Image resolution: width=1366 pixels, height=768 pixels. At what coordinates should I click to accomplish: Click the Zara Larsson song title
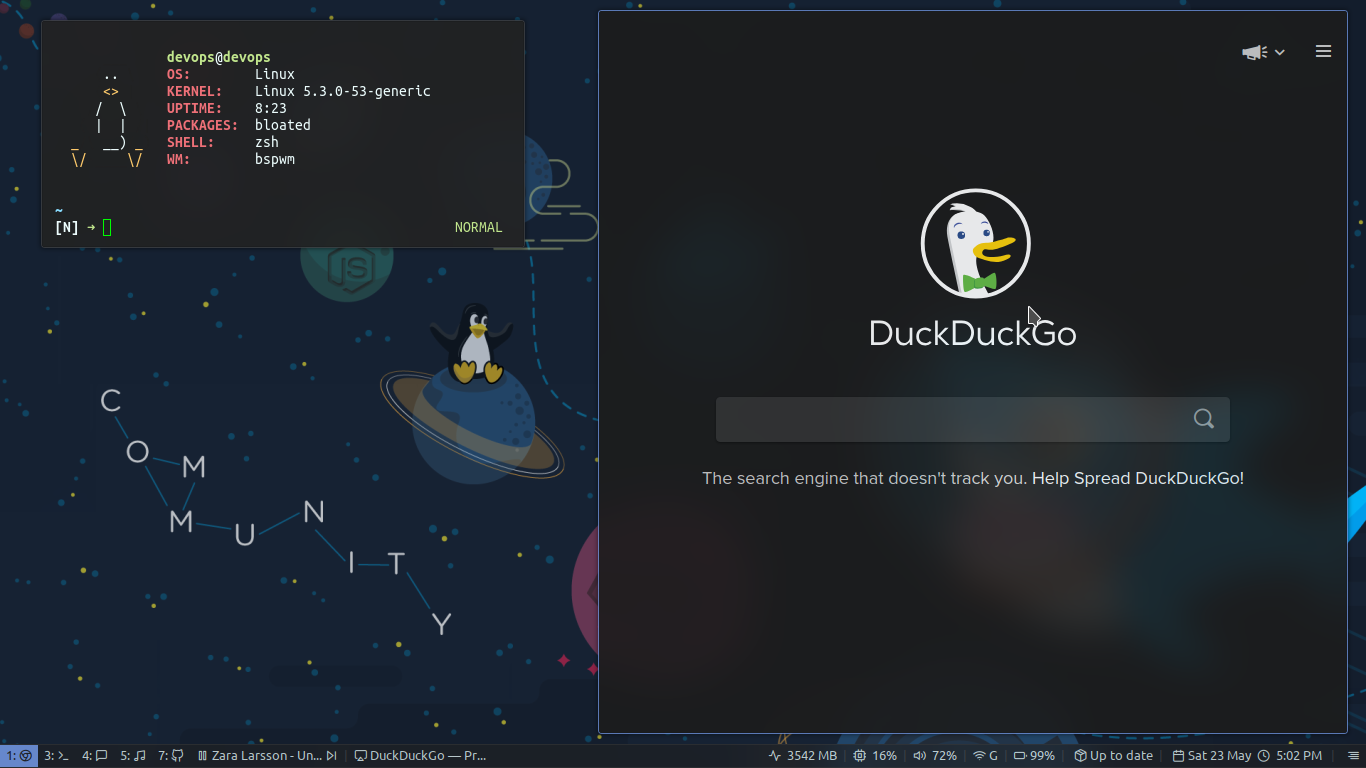click(x=267, y=756)
